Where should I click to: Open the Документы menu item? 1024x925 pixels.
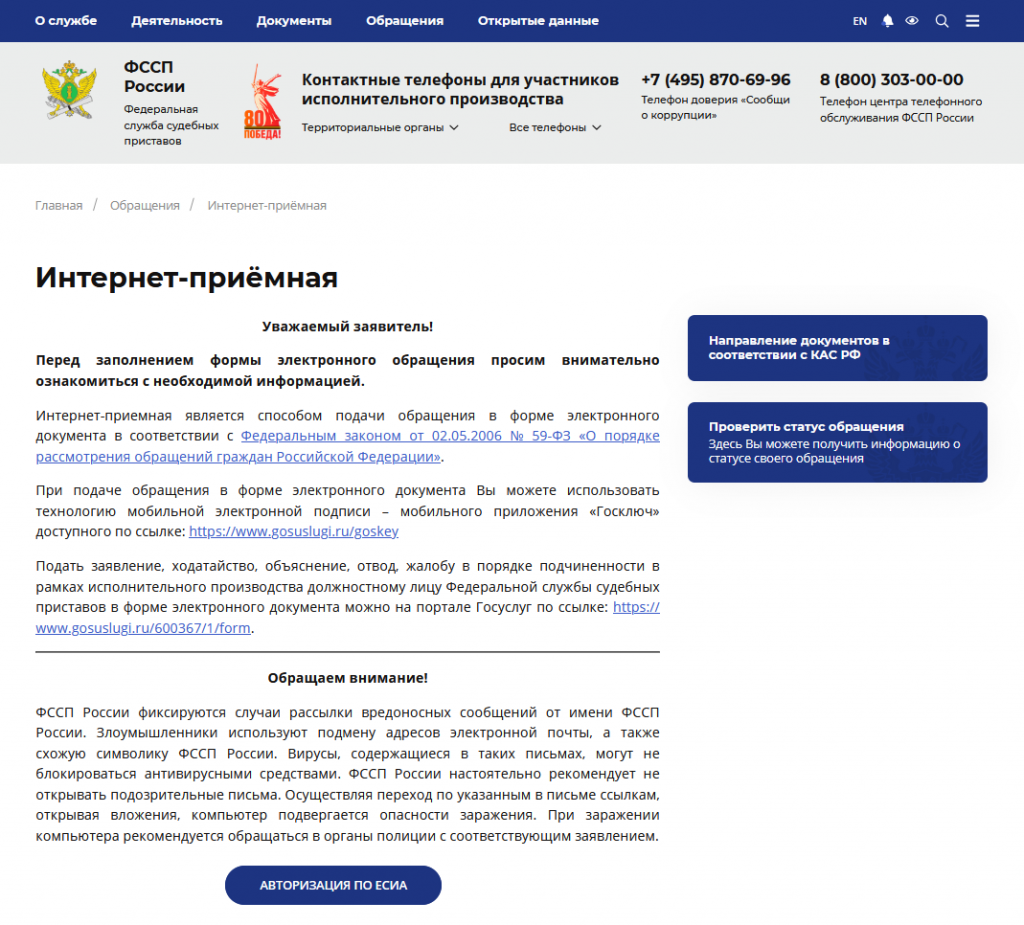coord(294,21)
